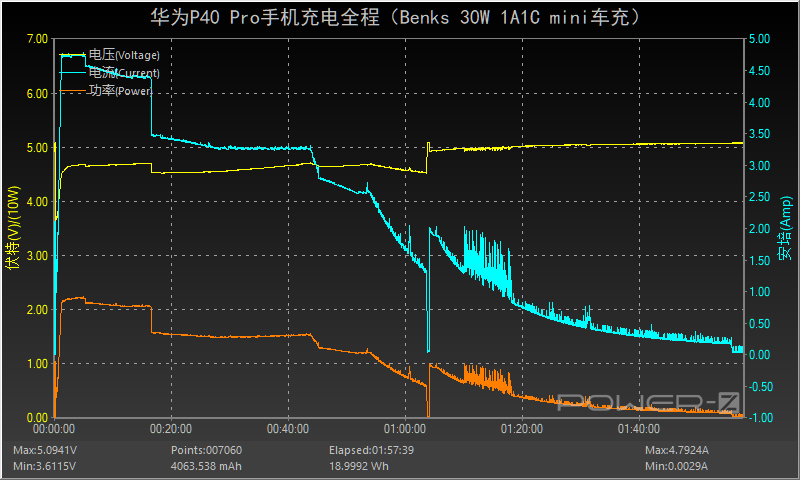Click the 01:00:00 time axis label
The image size is (800, 480).
[405, 429]
